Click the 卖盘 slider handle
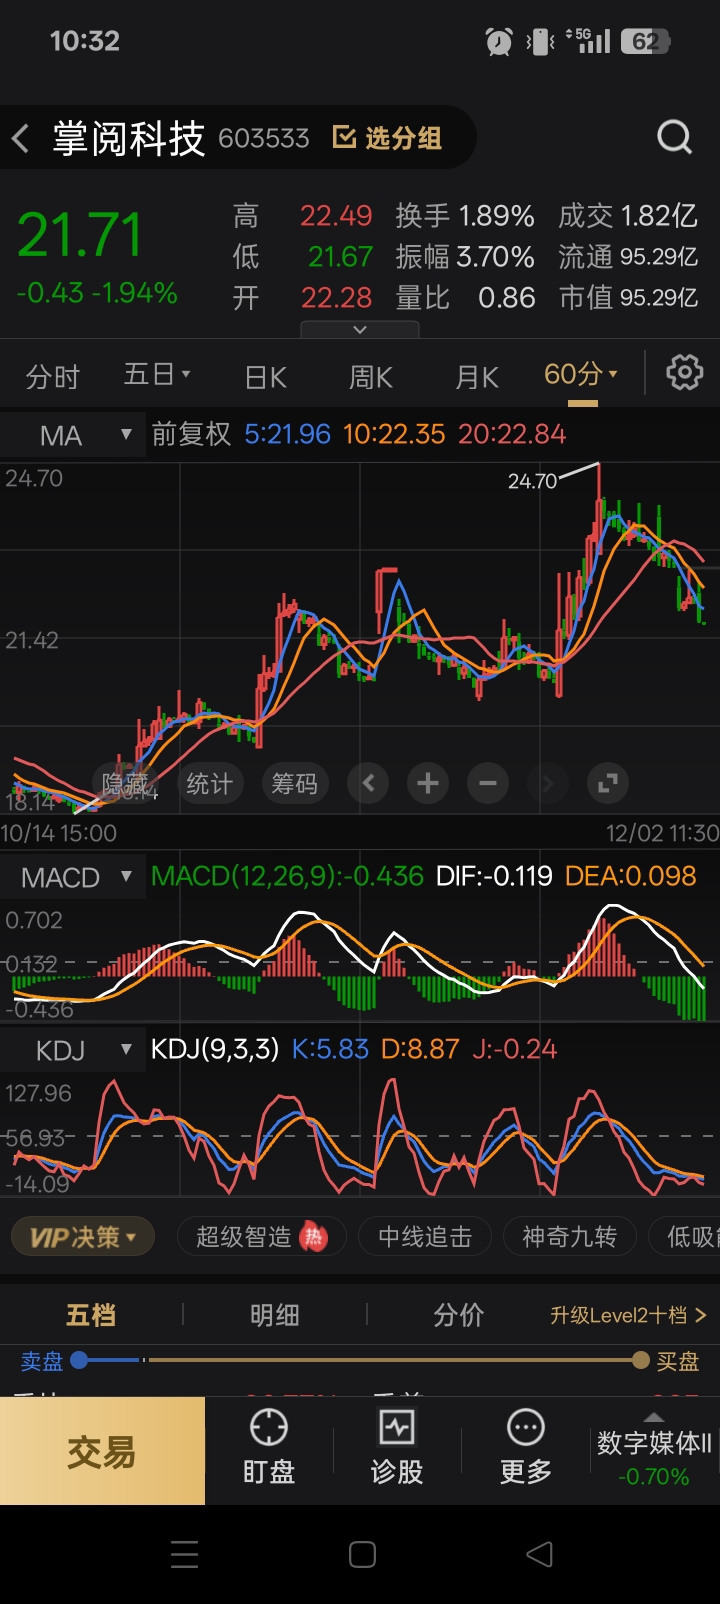 click(80, 1360)
